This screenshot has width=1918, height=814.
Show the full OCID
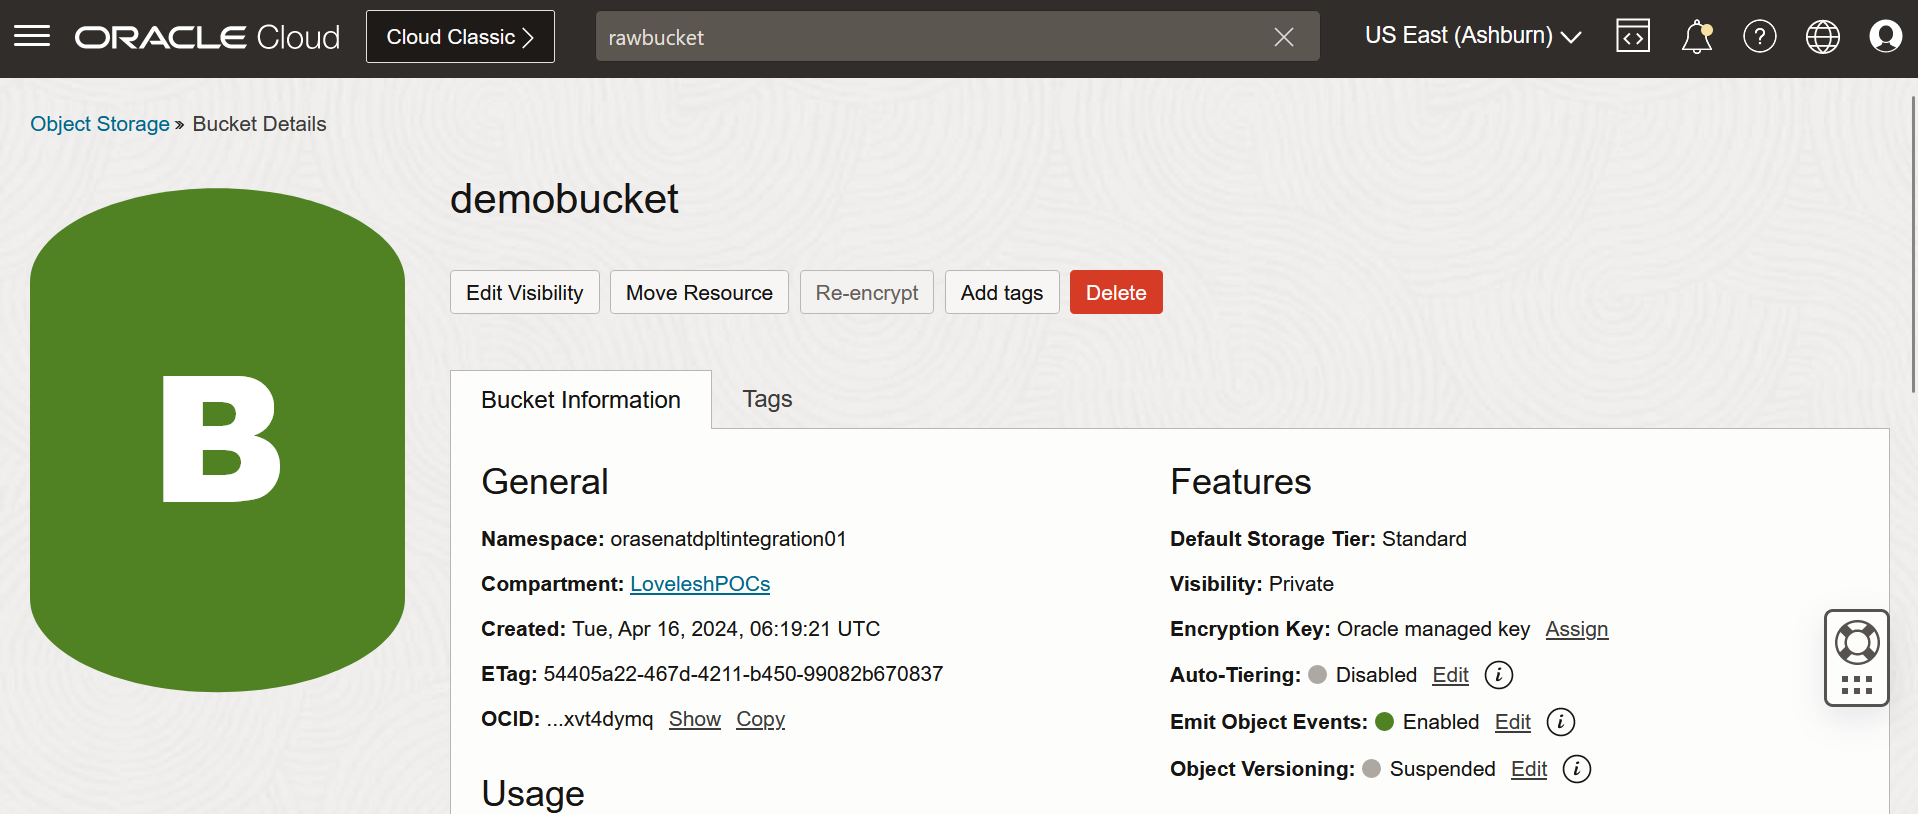coord(695,719)
